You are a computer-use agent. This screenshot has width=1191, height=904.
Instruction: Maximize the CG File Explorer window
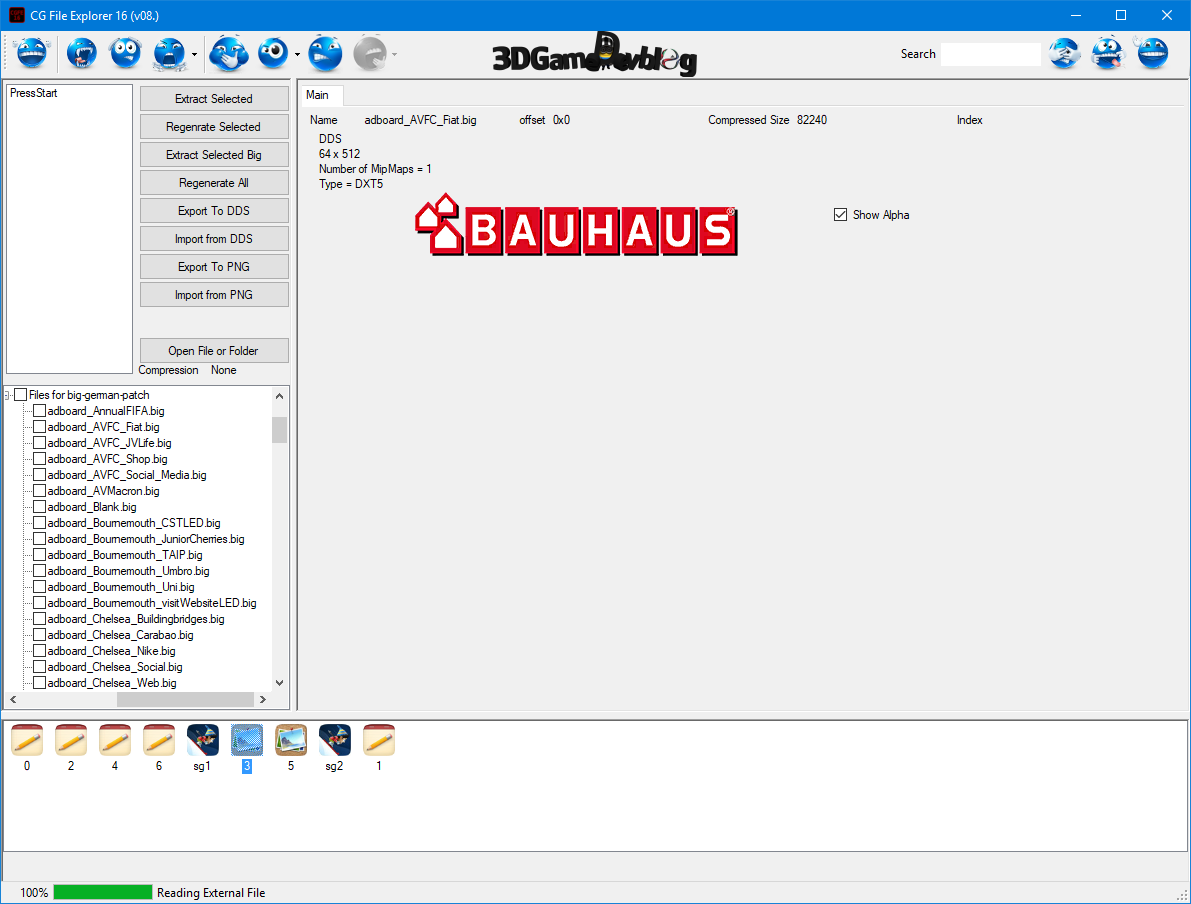[x=1120, y=15]
